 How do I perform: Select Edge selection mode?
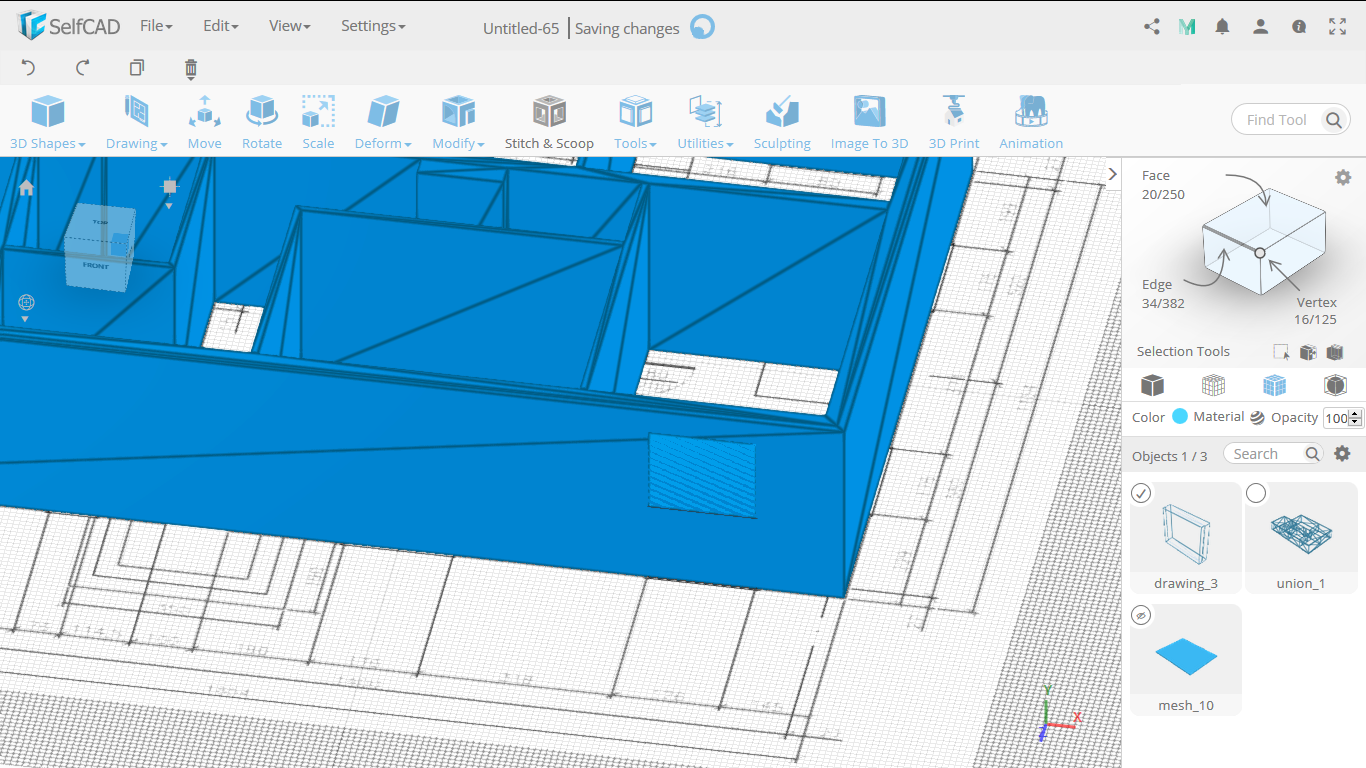[1163, 294]
